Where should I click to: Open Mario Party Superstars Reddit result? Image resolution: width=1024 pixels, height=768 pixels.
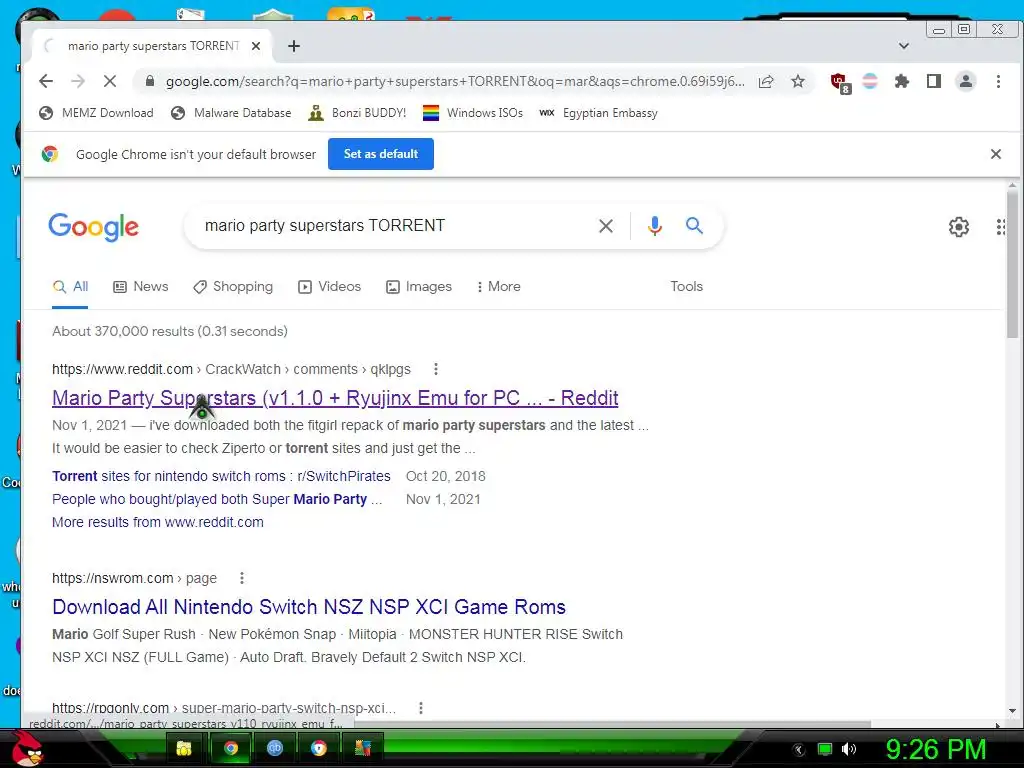pyautogui.click(x=335, y=398)
